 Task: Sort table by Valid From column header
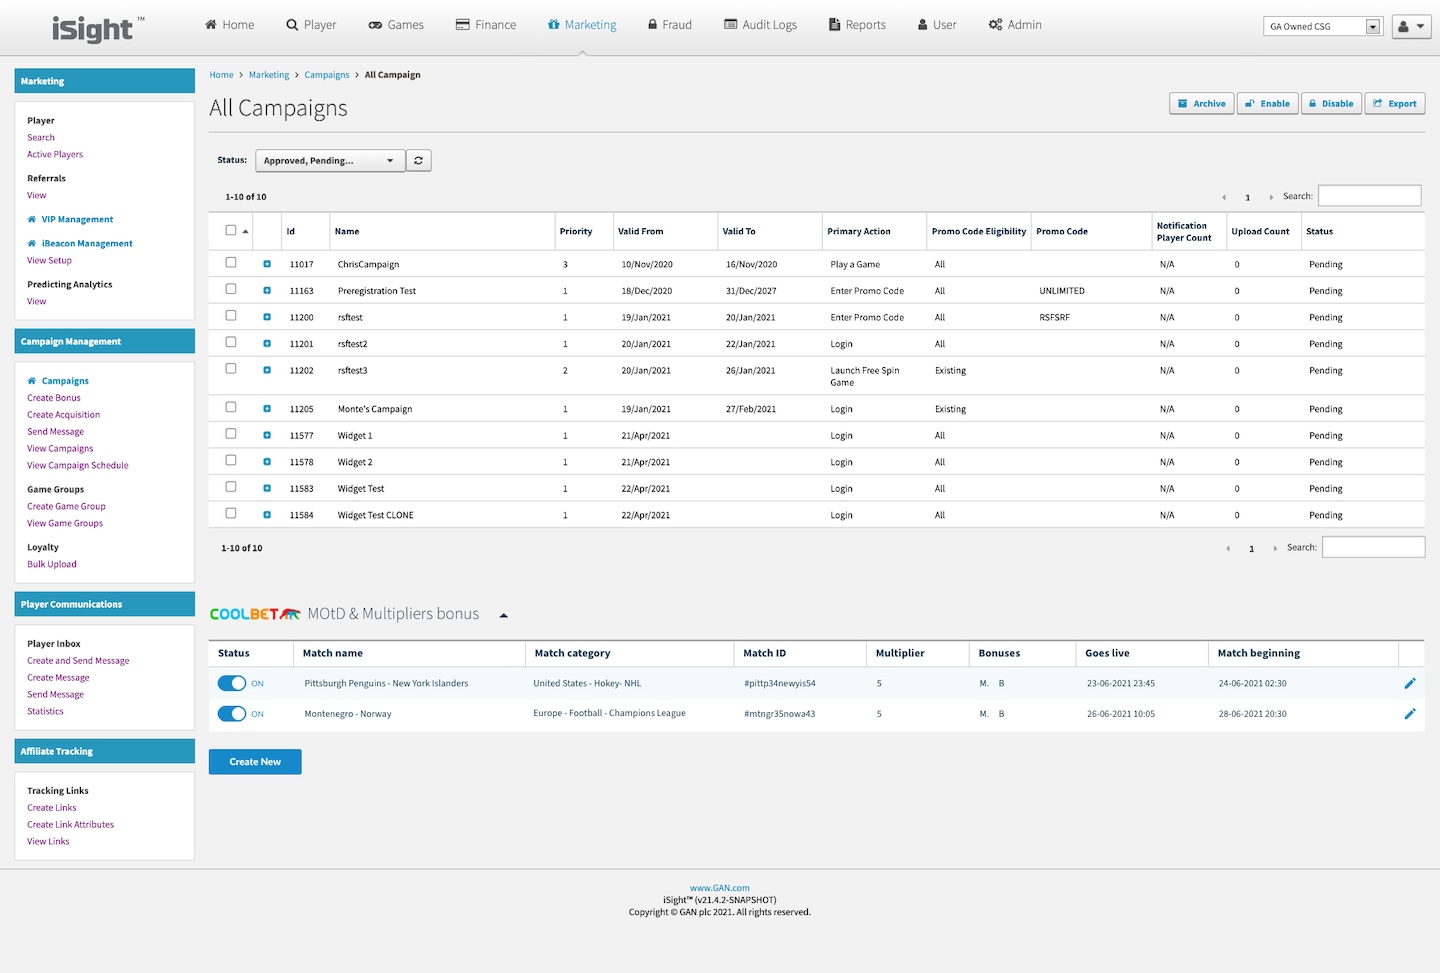click(641, 231)
